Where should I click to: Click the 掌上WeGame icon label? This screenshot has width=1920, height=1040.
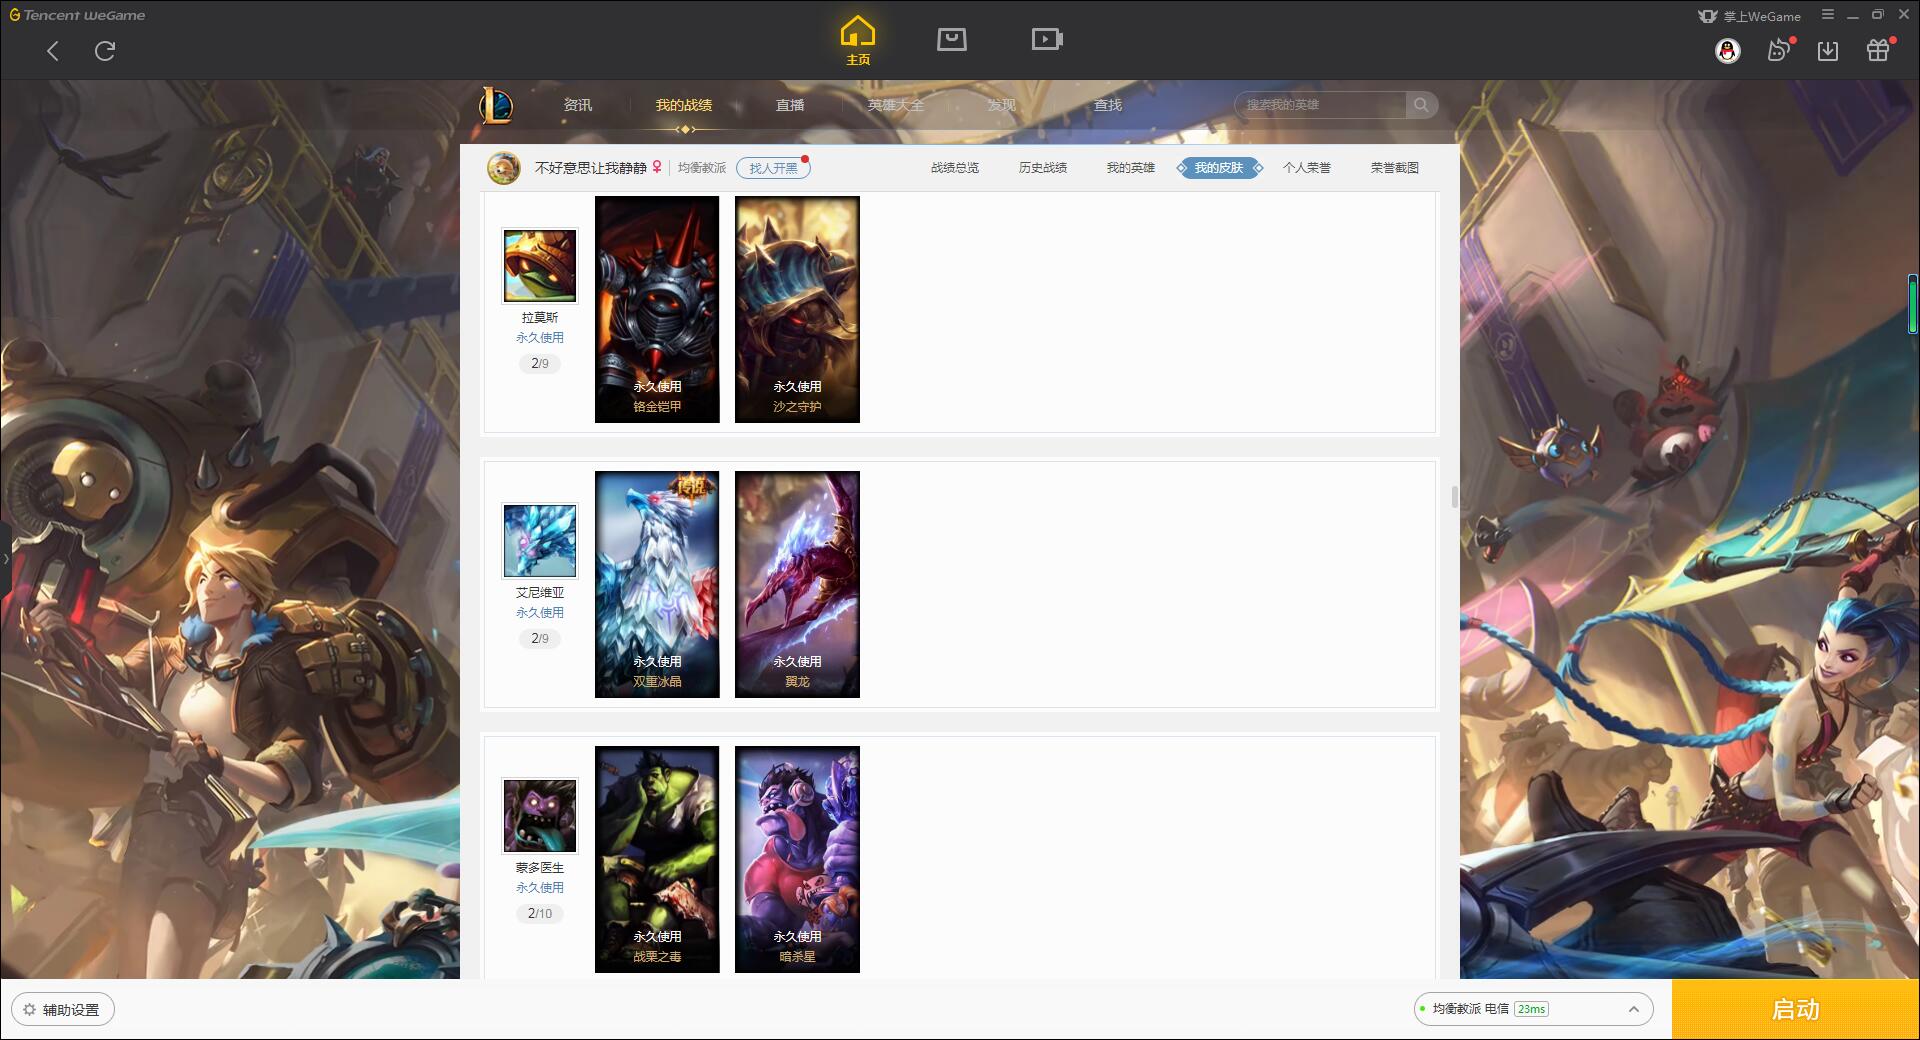(1749, 16)
